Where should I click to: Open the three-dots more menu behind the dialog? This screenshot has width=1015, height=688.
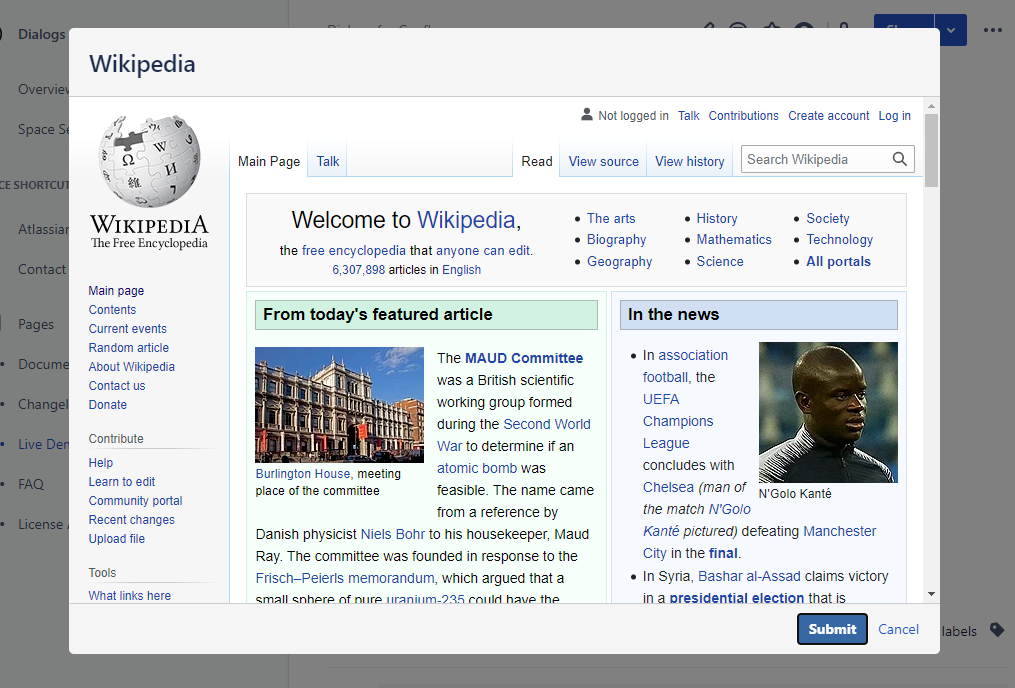[992, 30]
